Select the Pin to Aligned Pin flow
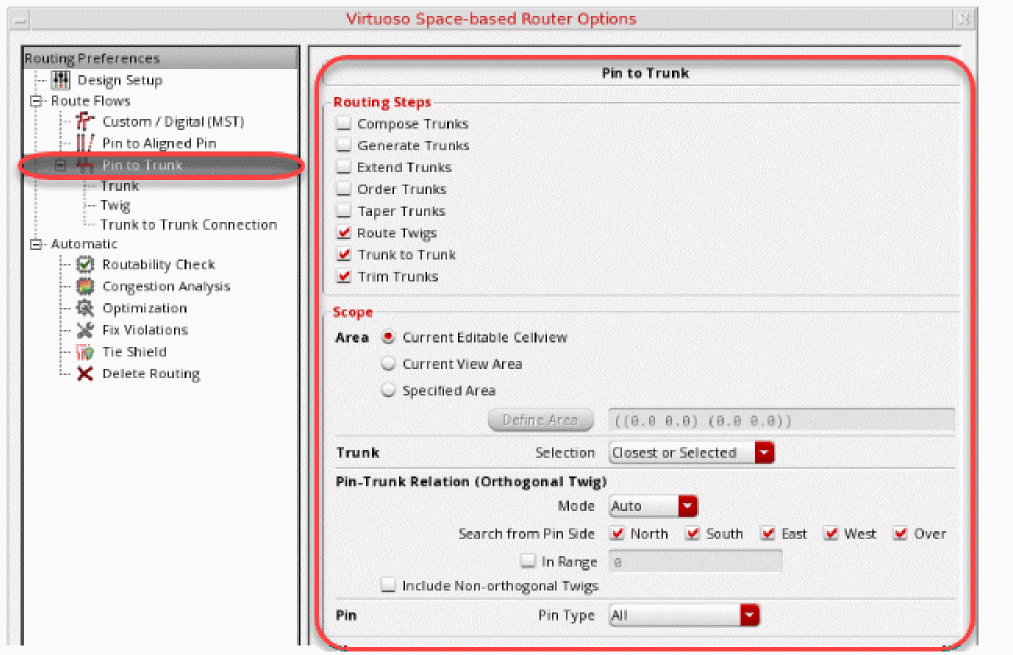The width and height of the screenshot is (1013, 655). coord(159,143)
